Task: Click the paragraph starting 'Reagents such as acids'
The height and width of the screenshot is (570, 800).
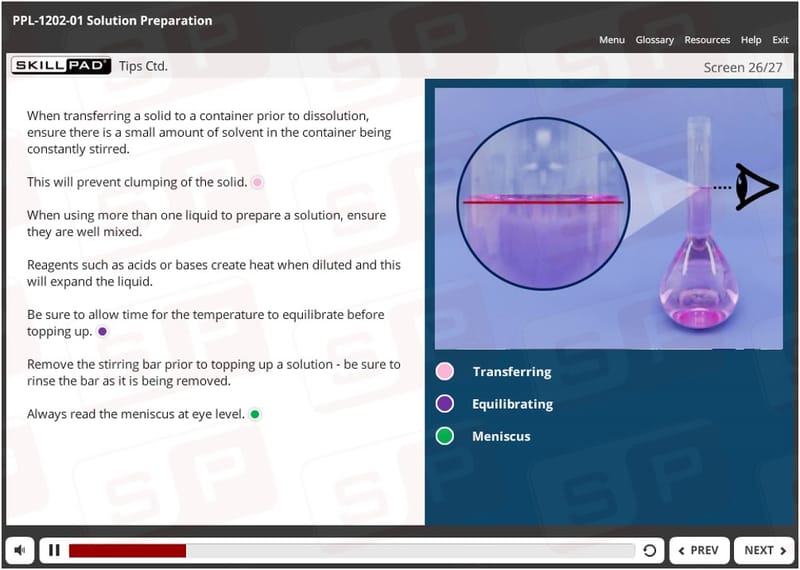Action: tap(214, 273)
